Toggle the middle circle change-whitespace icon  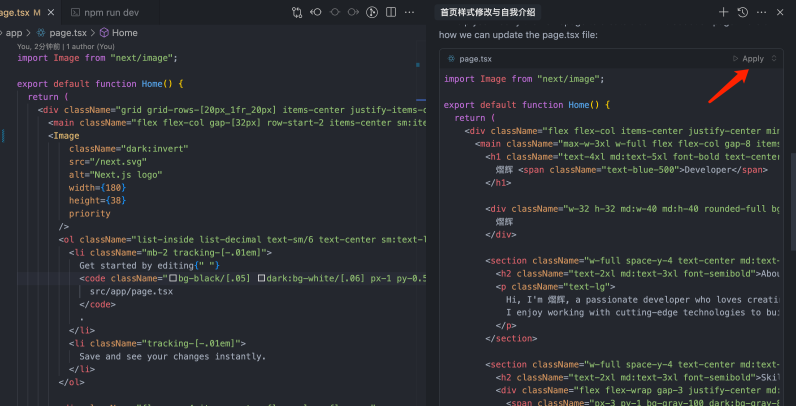coord(335,12)
